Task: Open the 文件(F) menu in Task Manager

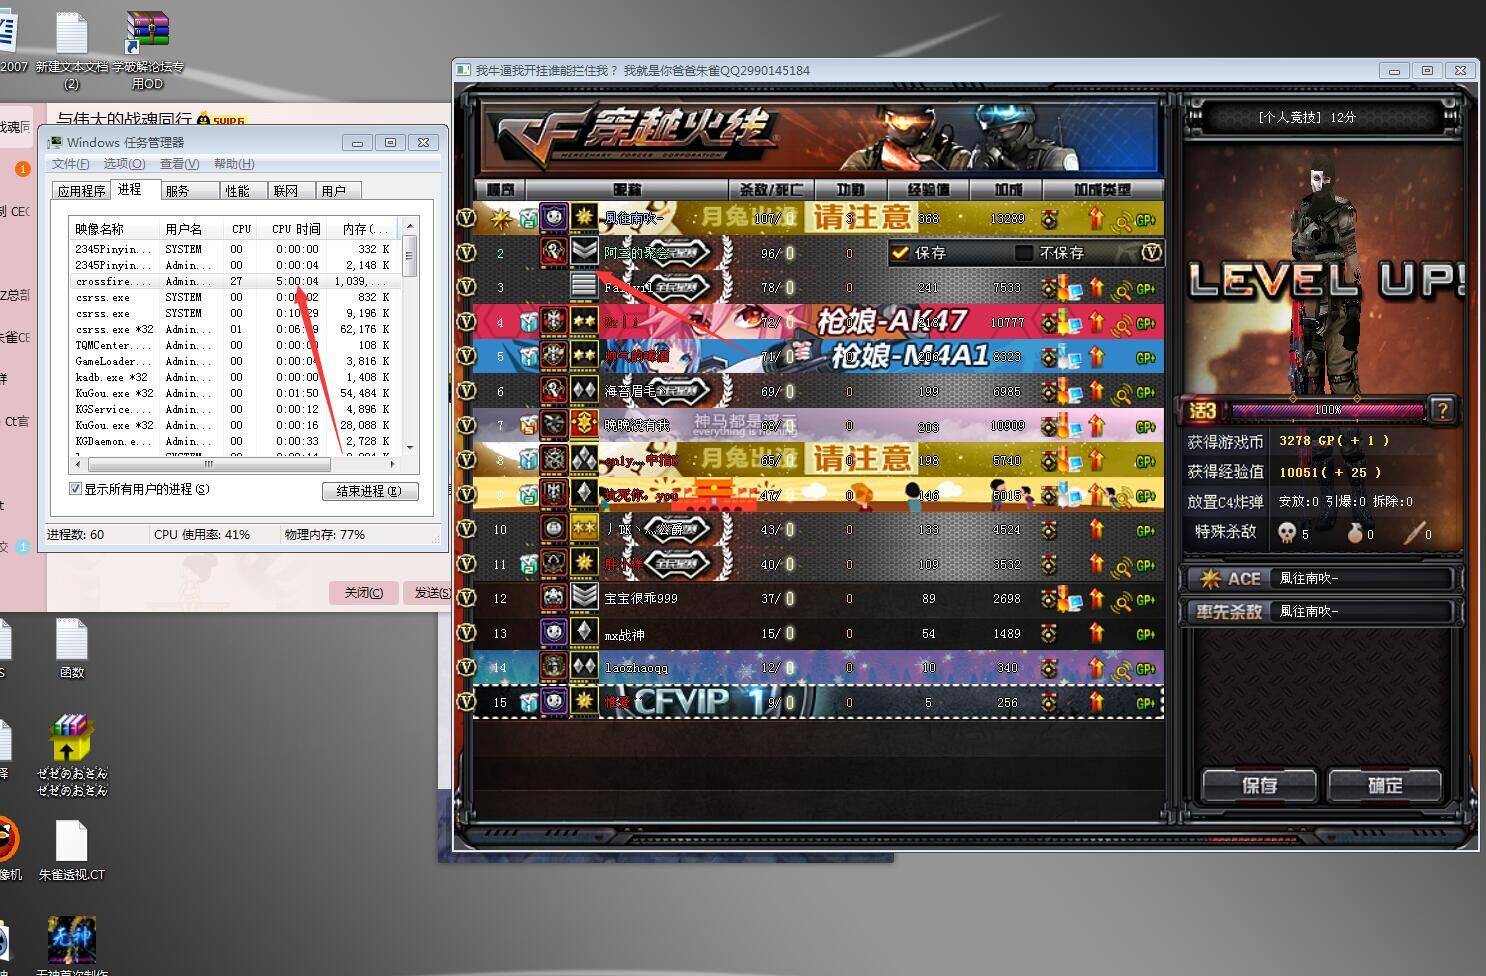Action: point(70,164)
